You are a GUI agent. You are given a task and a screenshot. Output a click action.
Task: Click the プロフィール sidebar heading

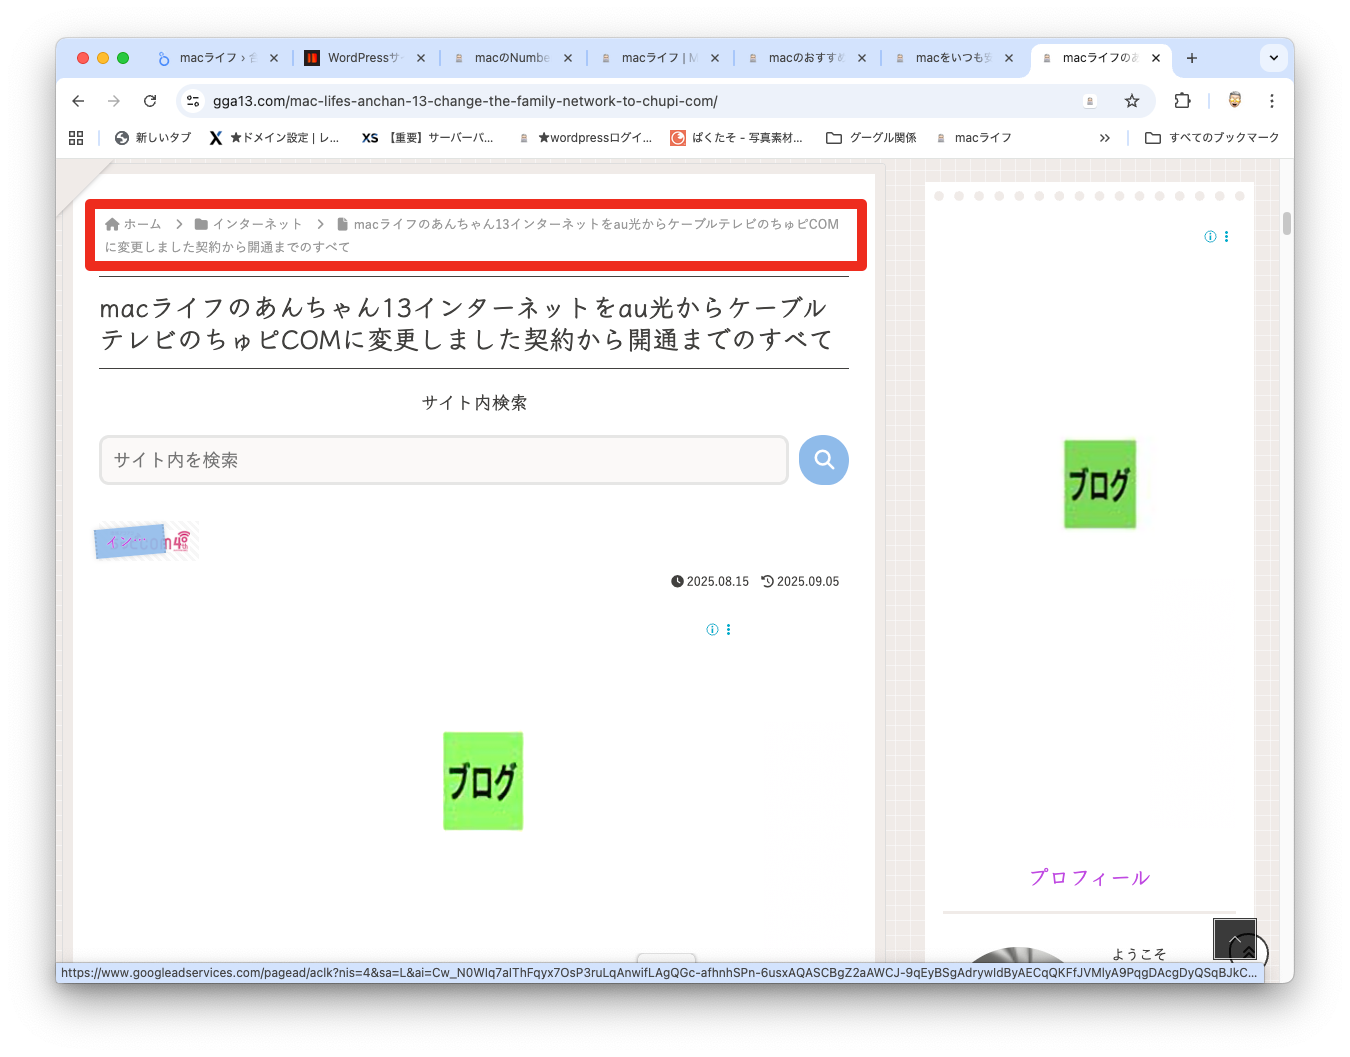[x=1090, y=878]
